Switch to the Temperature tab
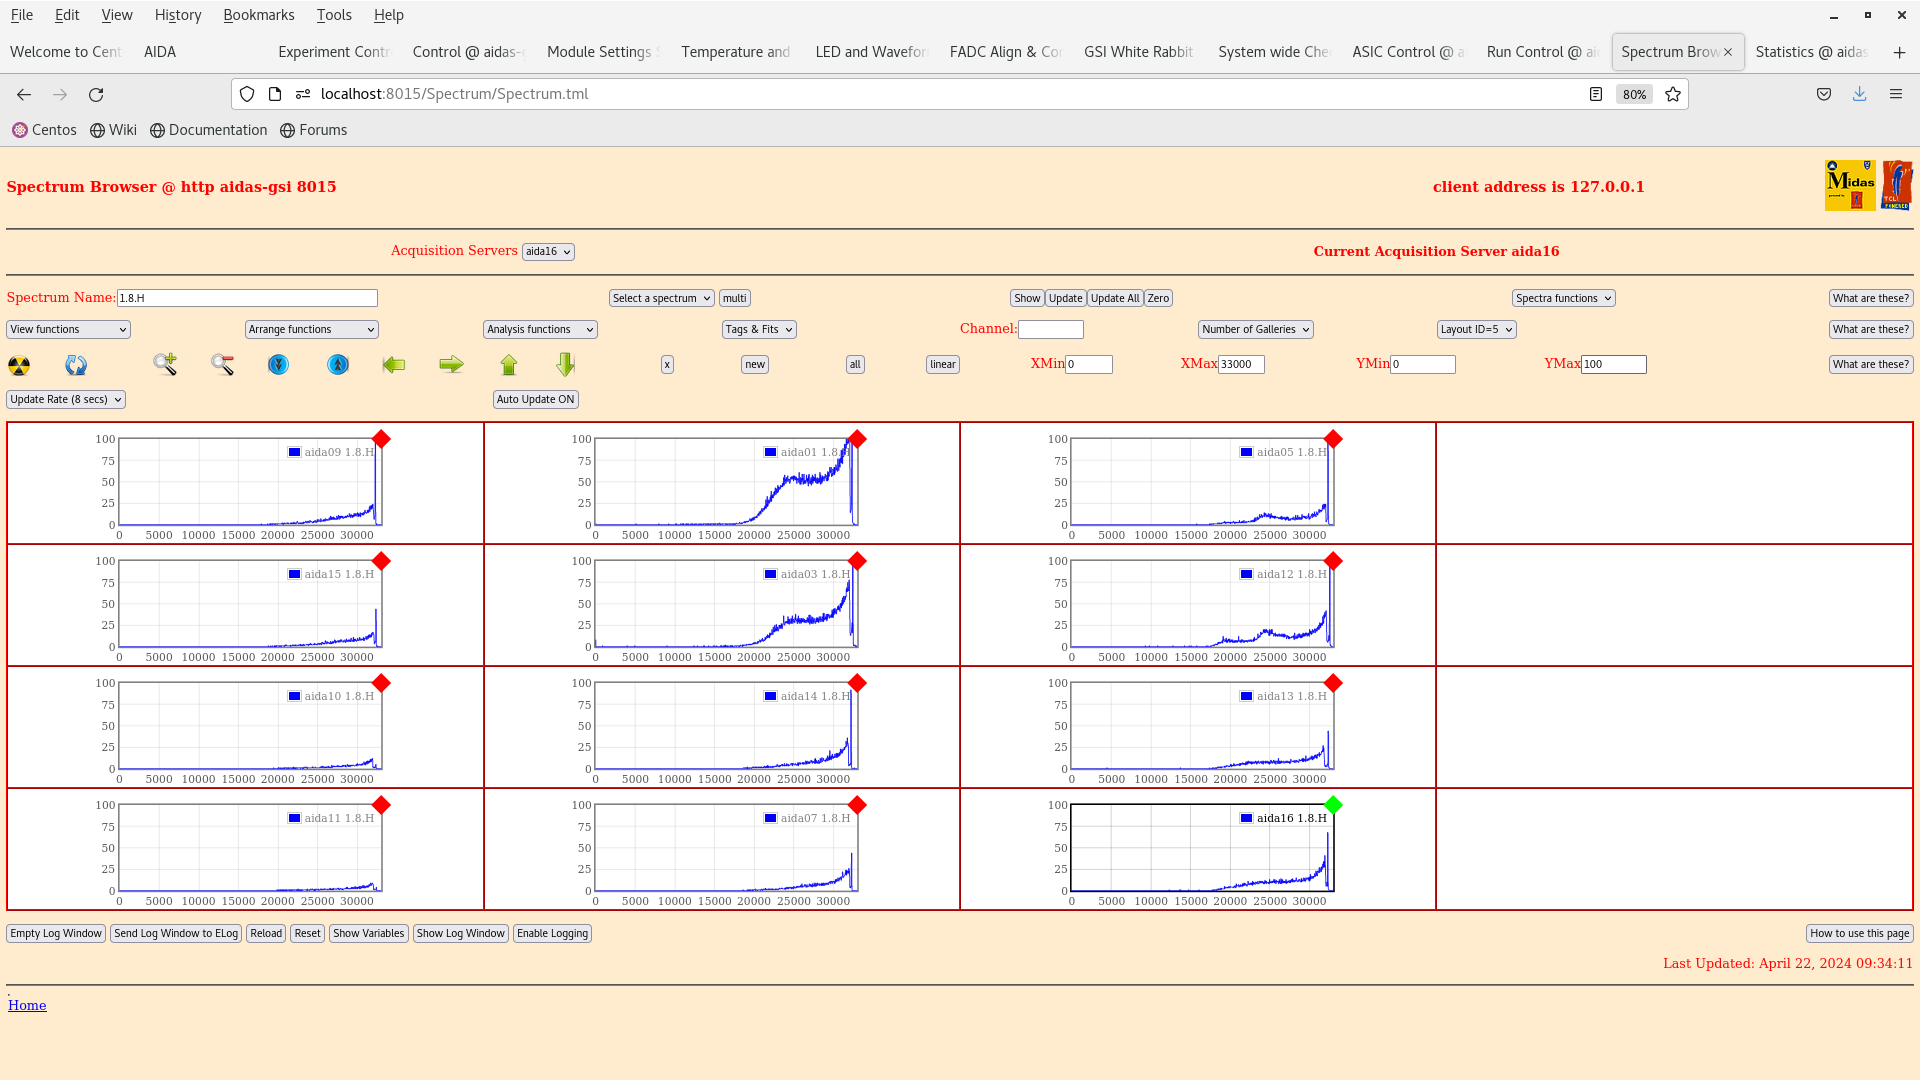 [736, 52]
